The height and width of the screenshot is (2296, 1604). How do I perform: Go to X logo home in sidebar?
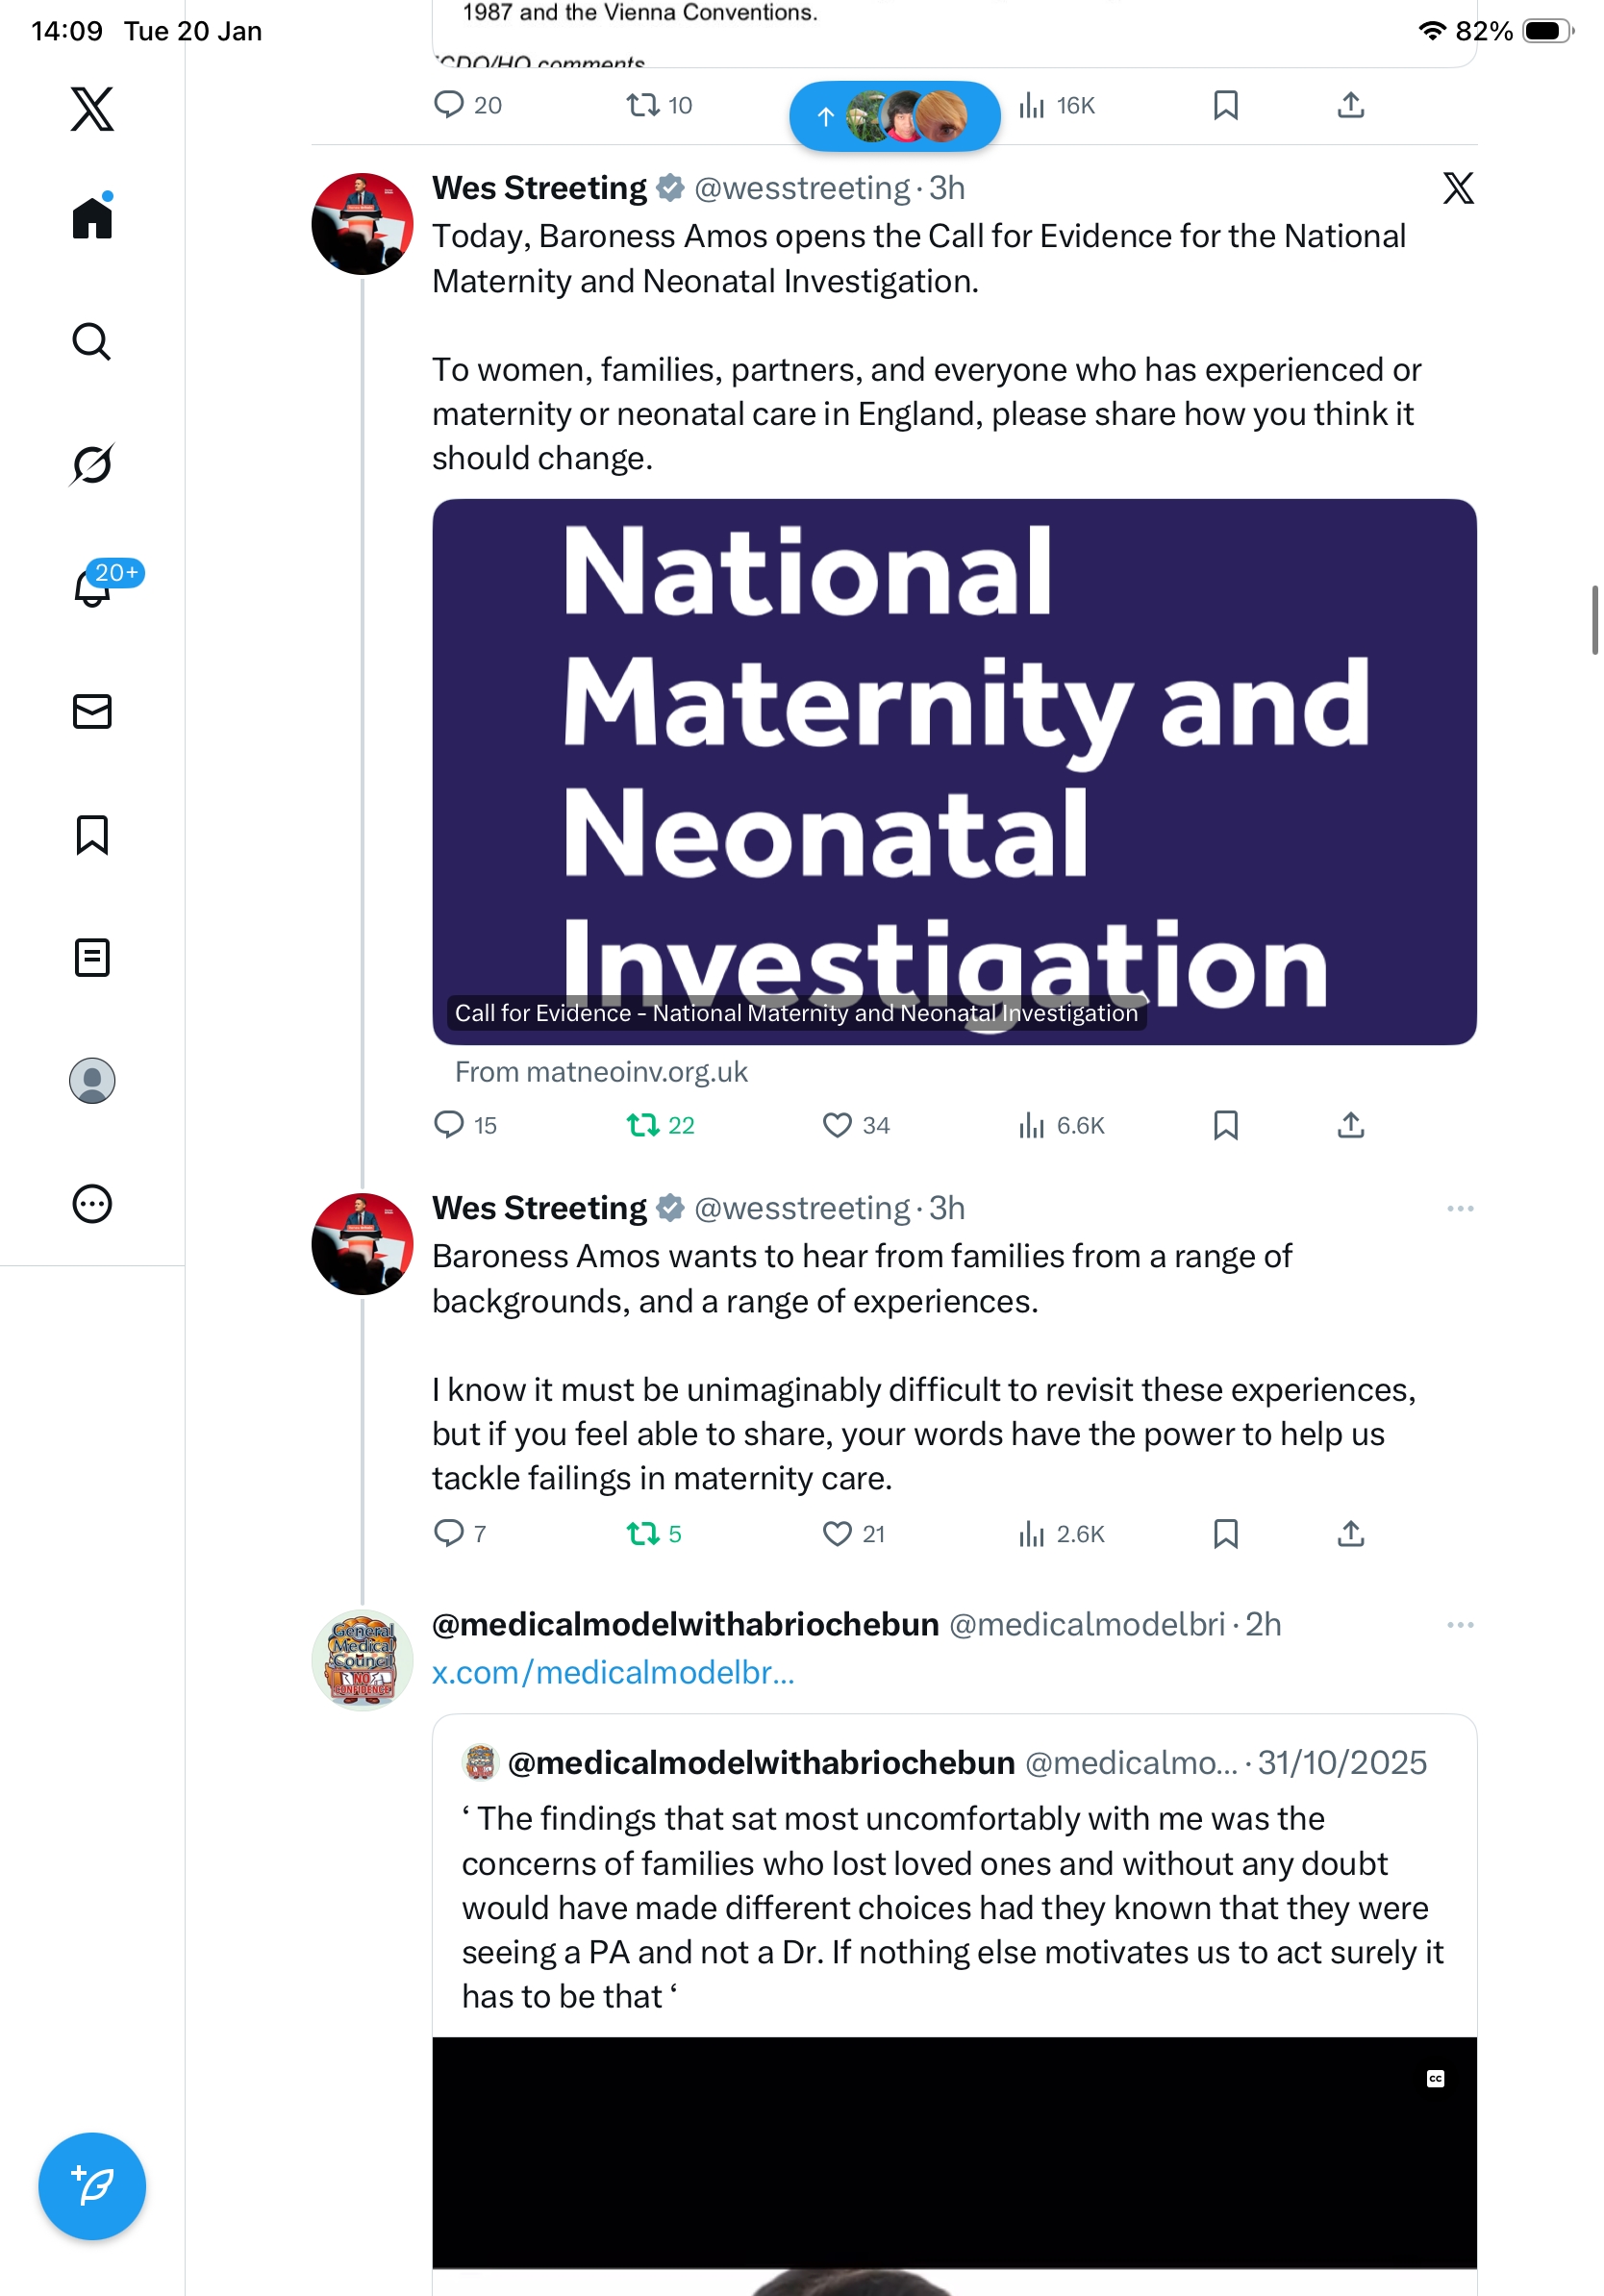92,108
